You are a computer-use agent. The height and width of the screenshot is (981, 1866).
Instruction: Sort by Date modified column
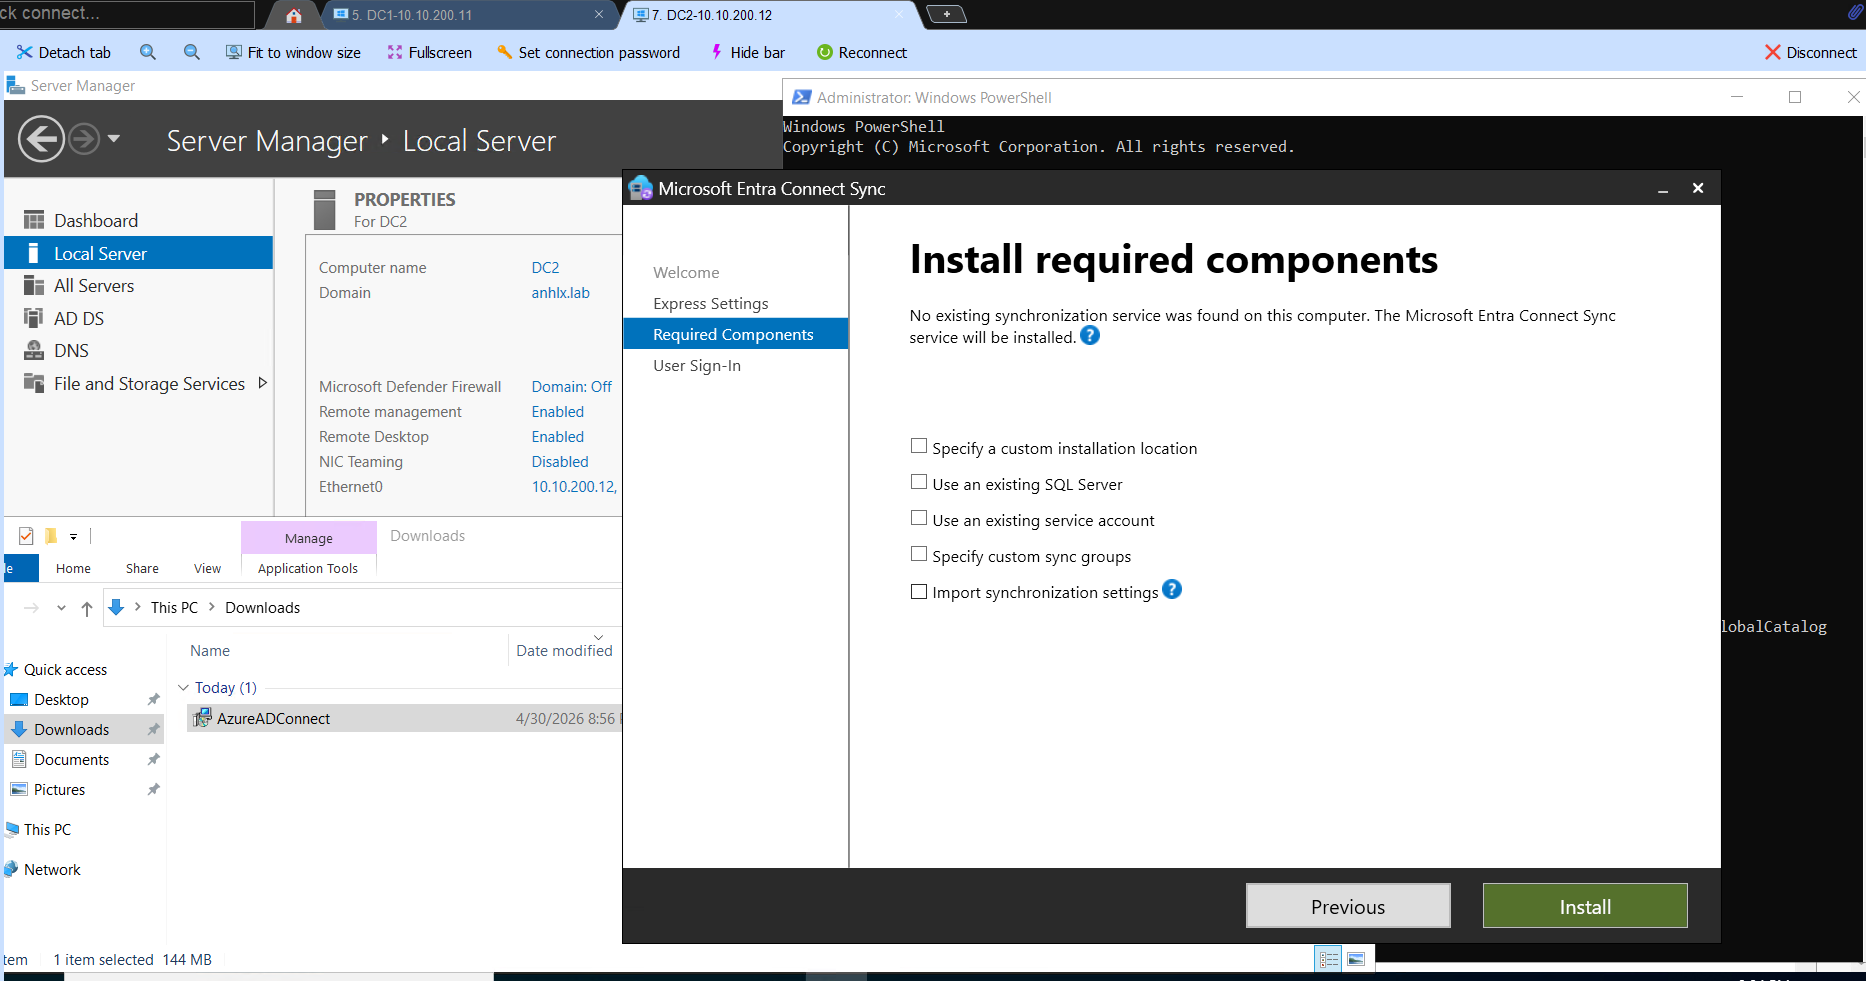[x=565, y=650]
